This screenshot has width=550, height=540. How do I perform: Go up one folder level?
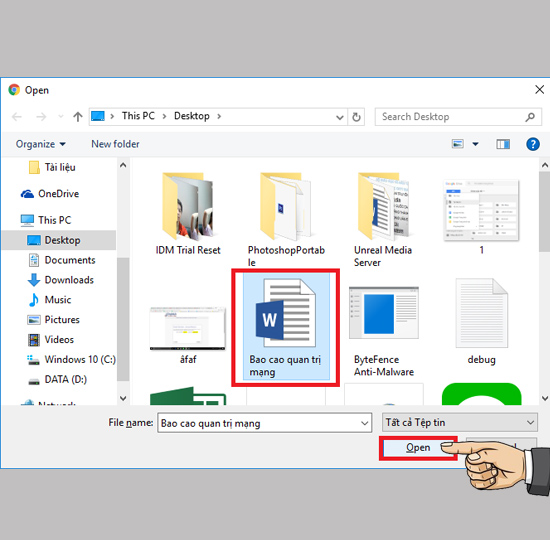(78, 117)
